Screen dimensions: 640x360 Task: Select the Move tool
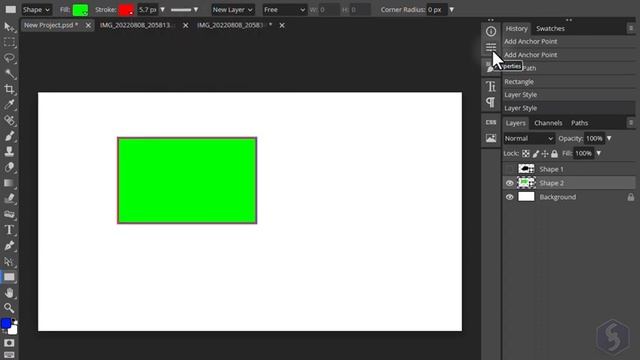click(9, 27)
